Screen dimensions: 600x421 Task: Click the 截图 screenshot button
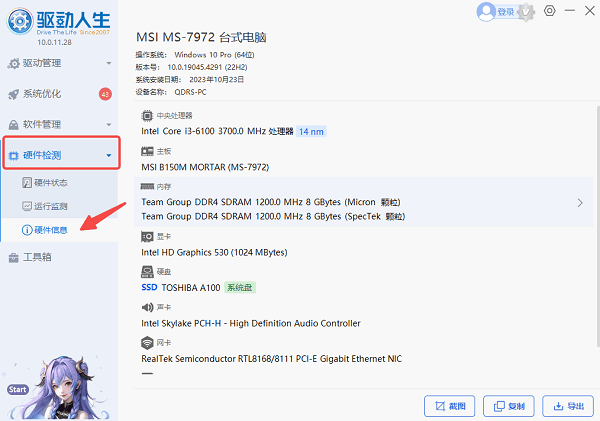coord(449,406)
